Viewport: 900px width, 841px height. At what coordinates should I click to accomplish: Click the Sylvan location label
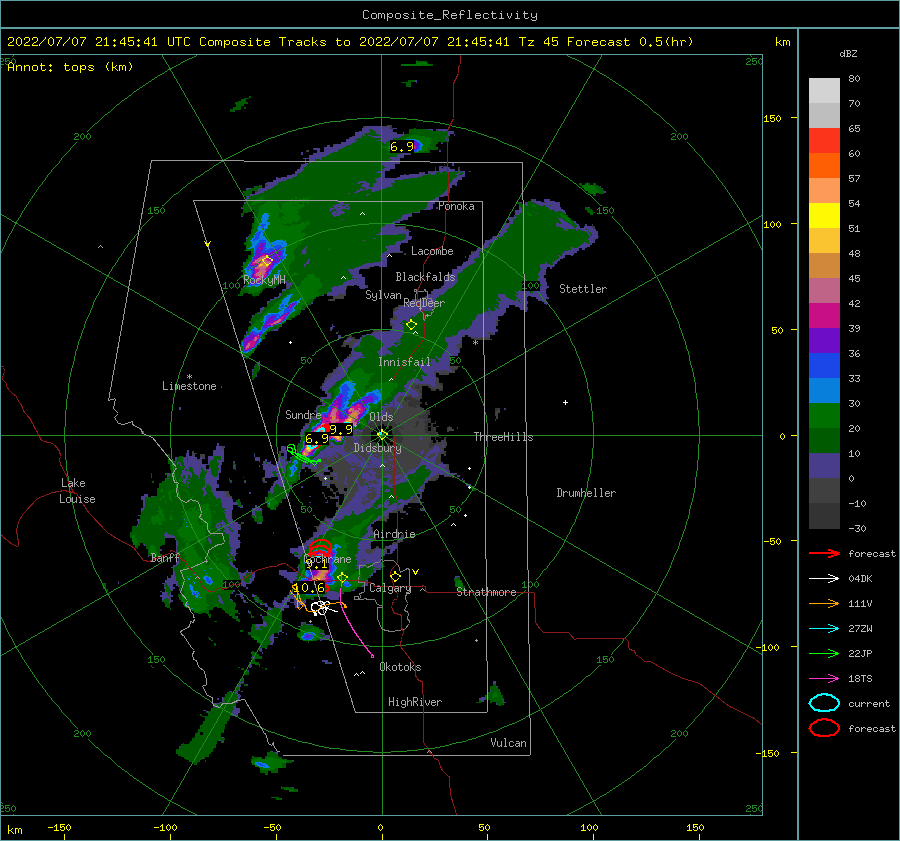tap(383, 295)
